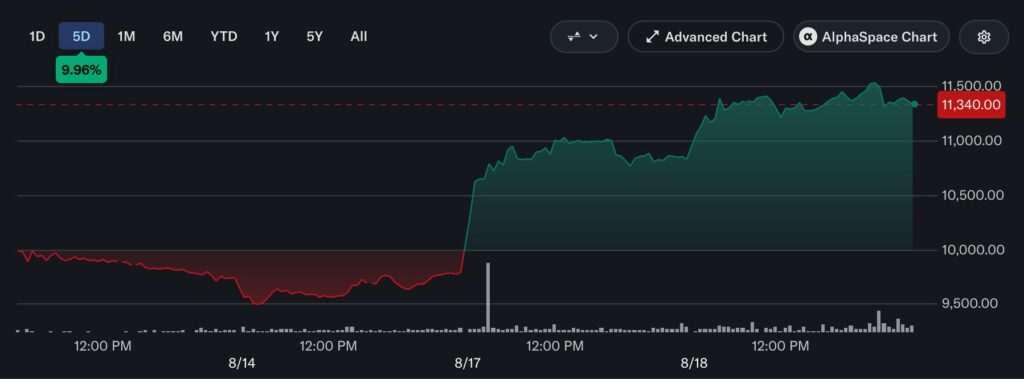Viewport: 1024px width, 379px height.
Task: Show the 5Y price history
Action: tap(315, 37)
